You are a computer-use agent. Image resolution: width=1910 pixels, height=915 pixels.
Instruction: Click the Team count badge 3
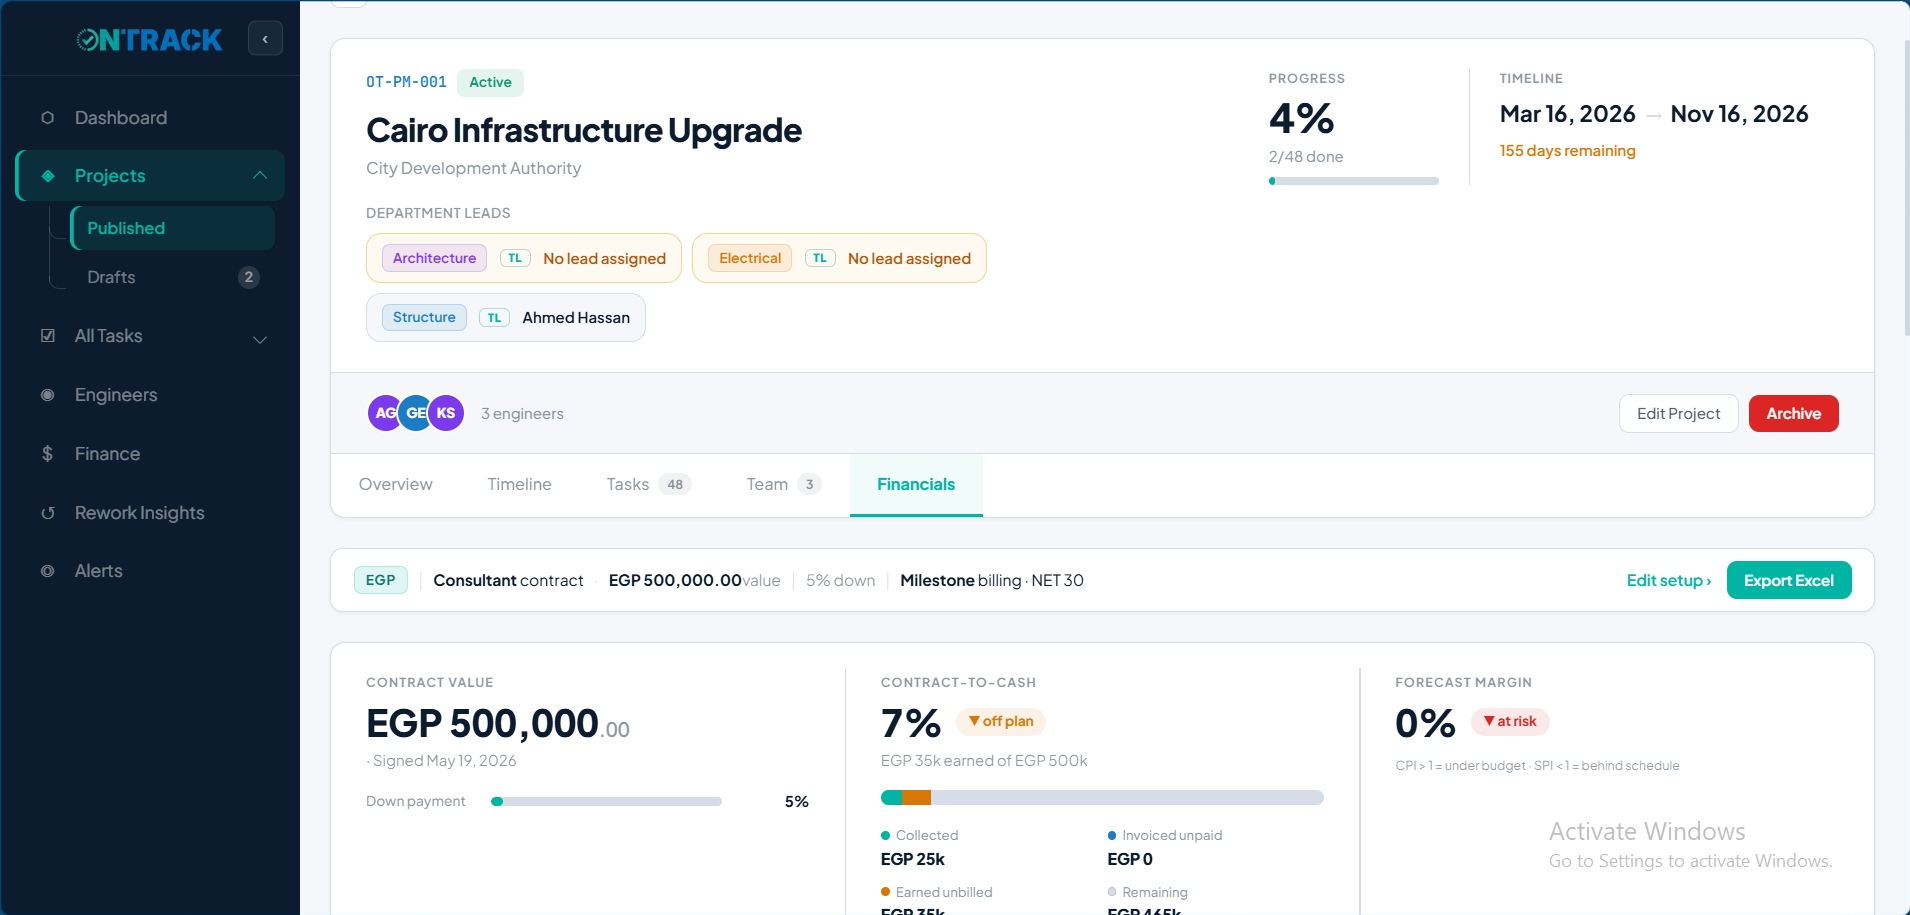[x=809, y=484]
